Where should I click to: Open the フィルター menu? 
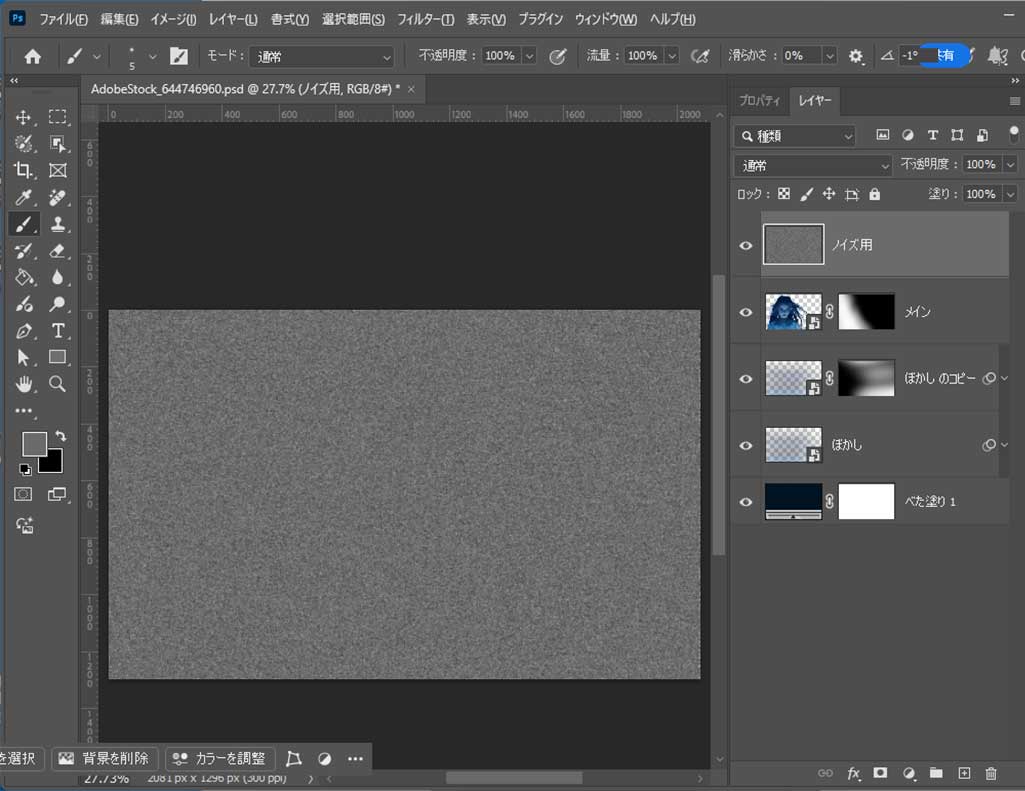point(425,20)
